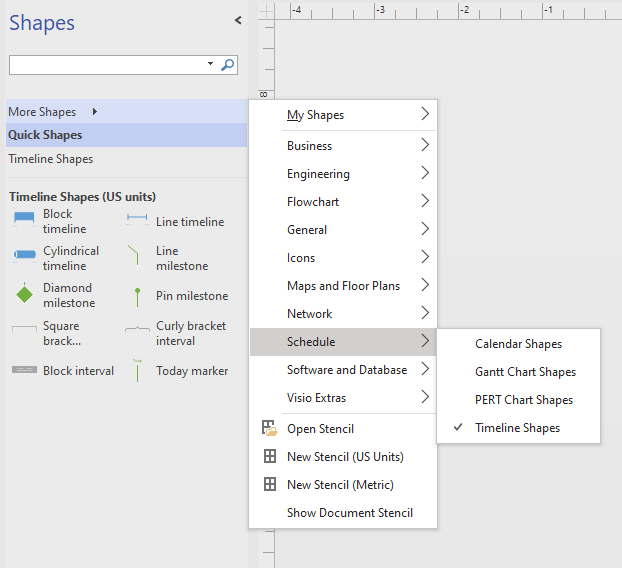Screen dimensions: 622x568
Task: Select the Square bracket interval icon
Action: [x=24, y=331]
